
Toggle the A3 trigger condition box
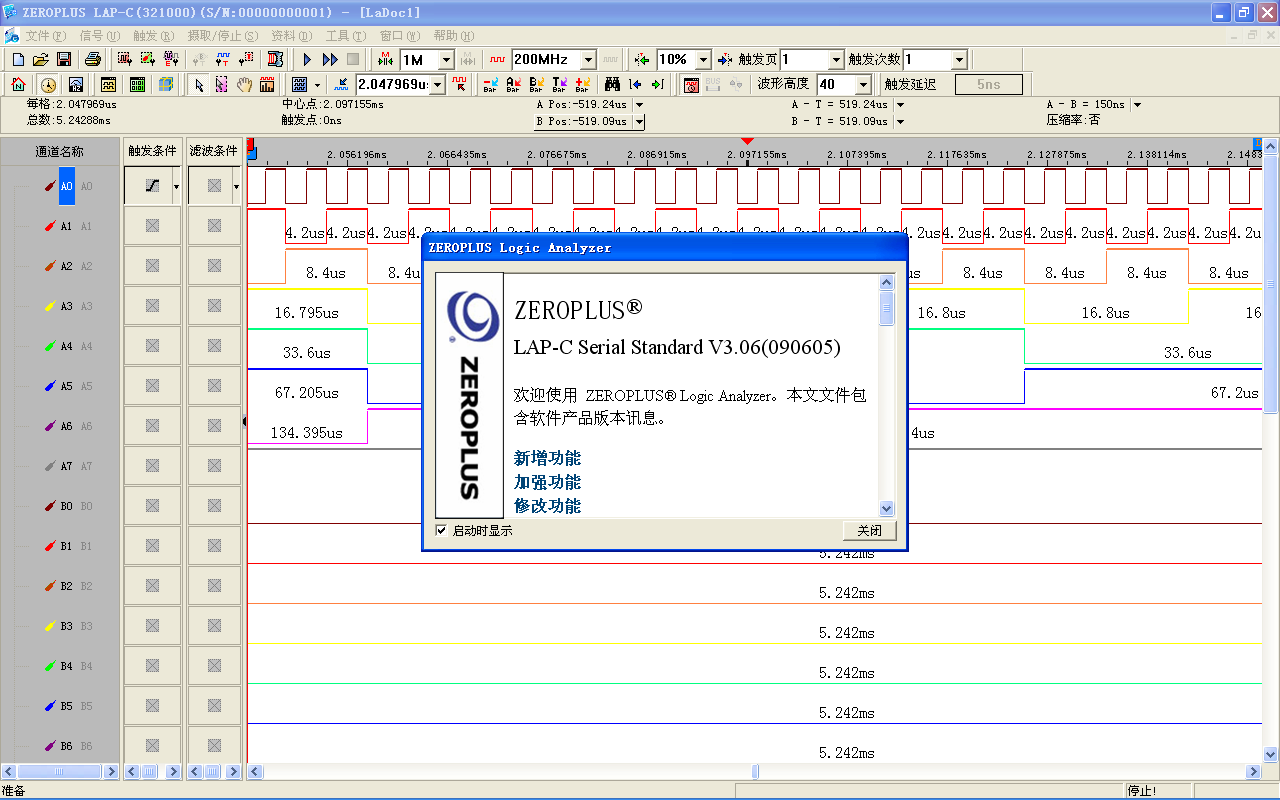(x=152, y=306)
